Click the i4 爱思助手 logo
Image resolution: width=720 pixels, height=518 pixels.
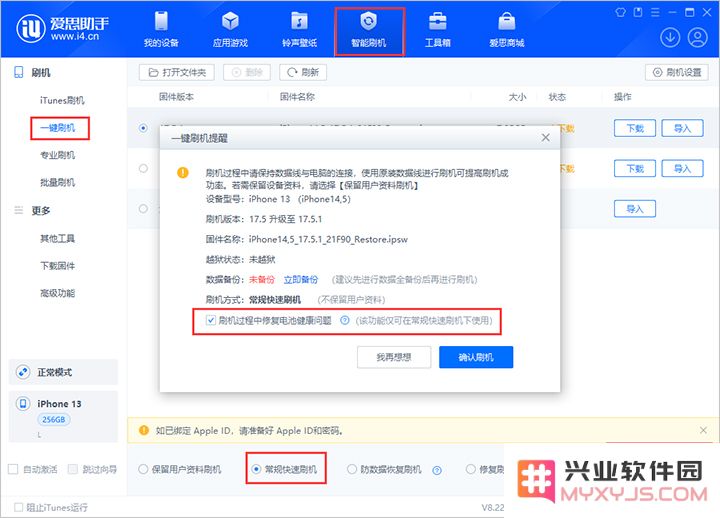(63, 28)
